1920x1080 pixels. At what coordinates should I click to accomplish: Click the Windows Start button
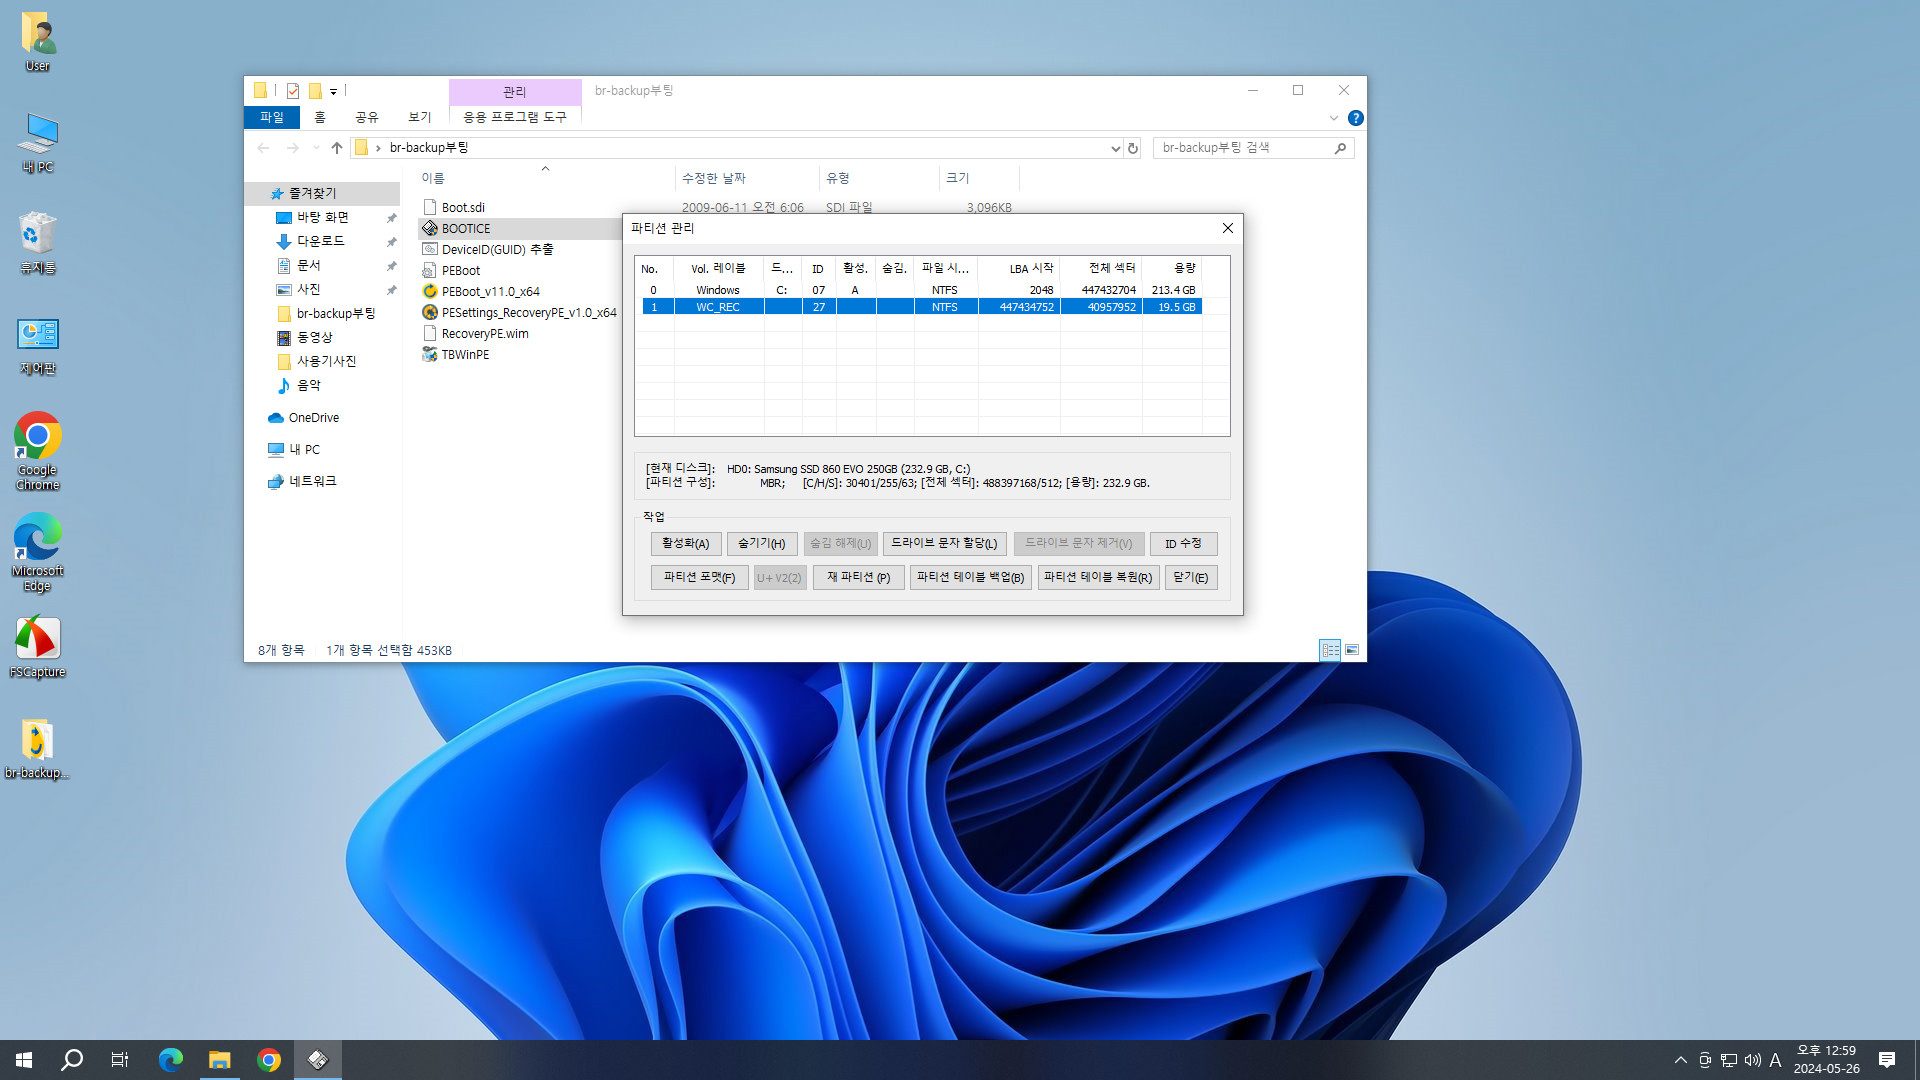(24, 1060)
